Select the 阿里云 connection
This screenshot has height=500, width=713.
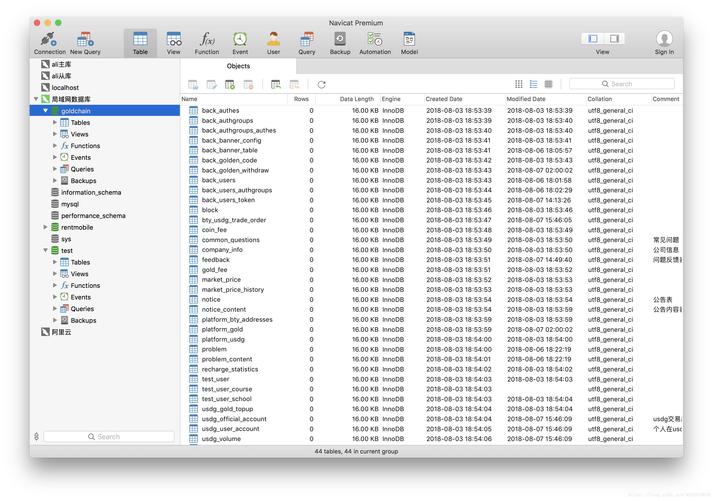click(61, 332)
